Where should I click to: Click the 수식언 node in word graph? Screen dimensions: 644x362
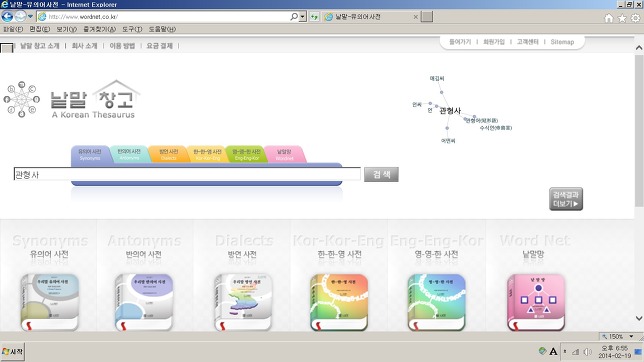496,128
